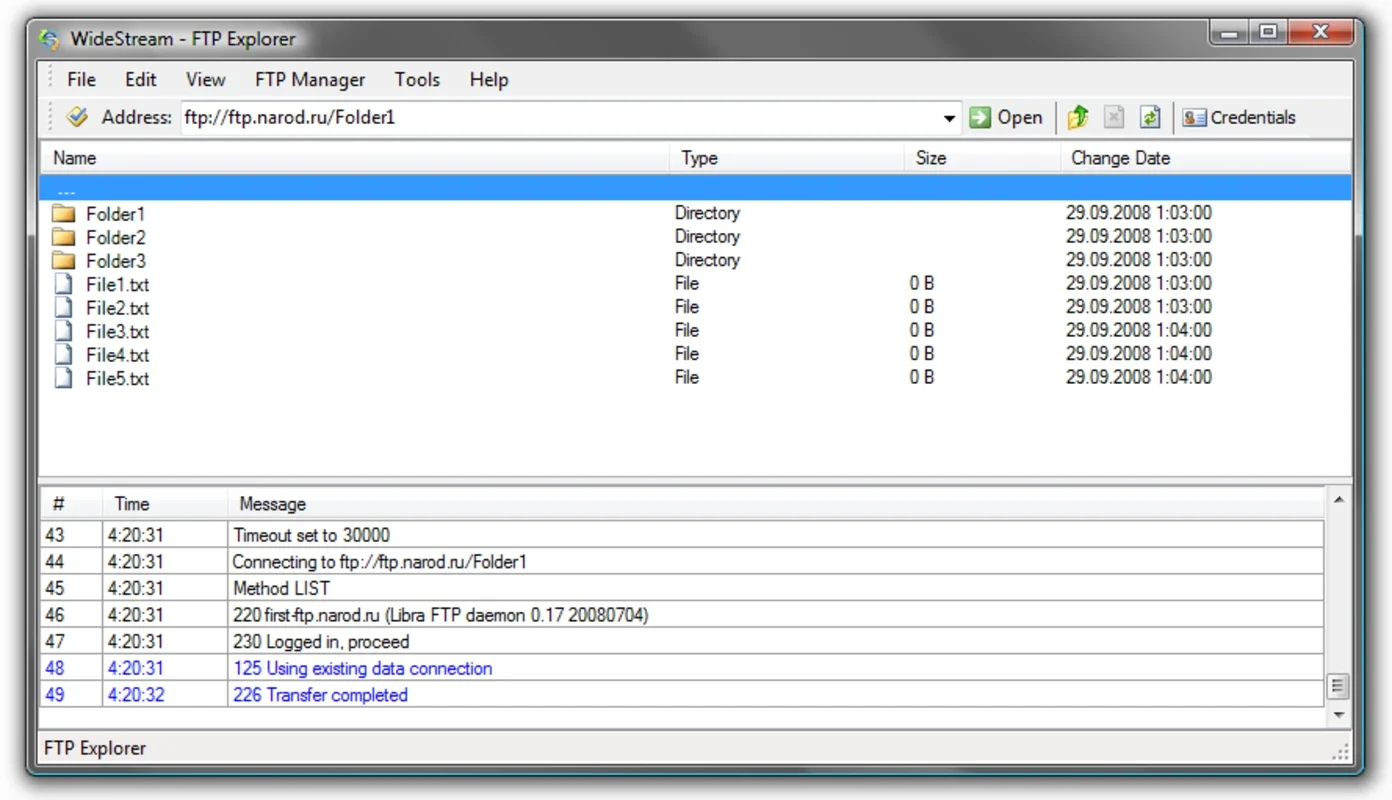
Task: Click the Refresh toolbar icon
Action: (x=1150, y=117)
